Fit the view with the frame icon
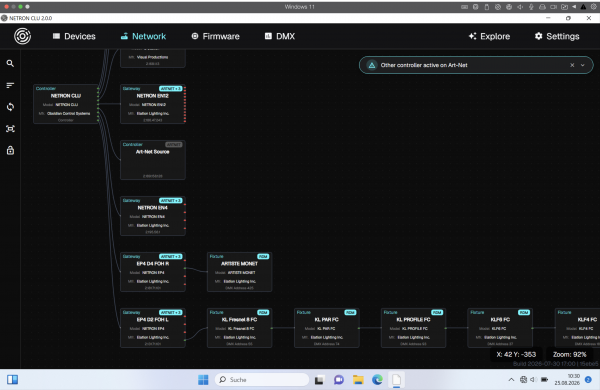 click(10, 129)
